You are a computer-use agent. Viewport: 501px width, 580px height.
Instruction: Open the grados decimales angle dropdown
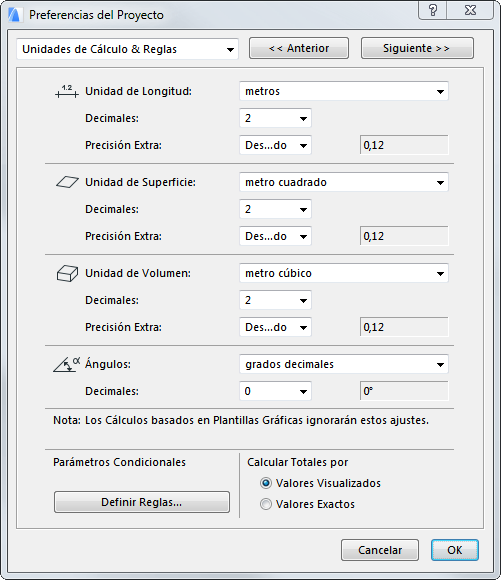(x=344, y=364)
